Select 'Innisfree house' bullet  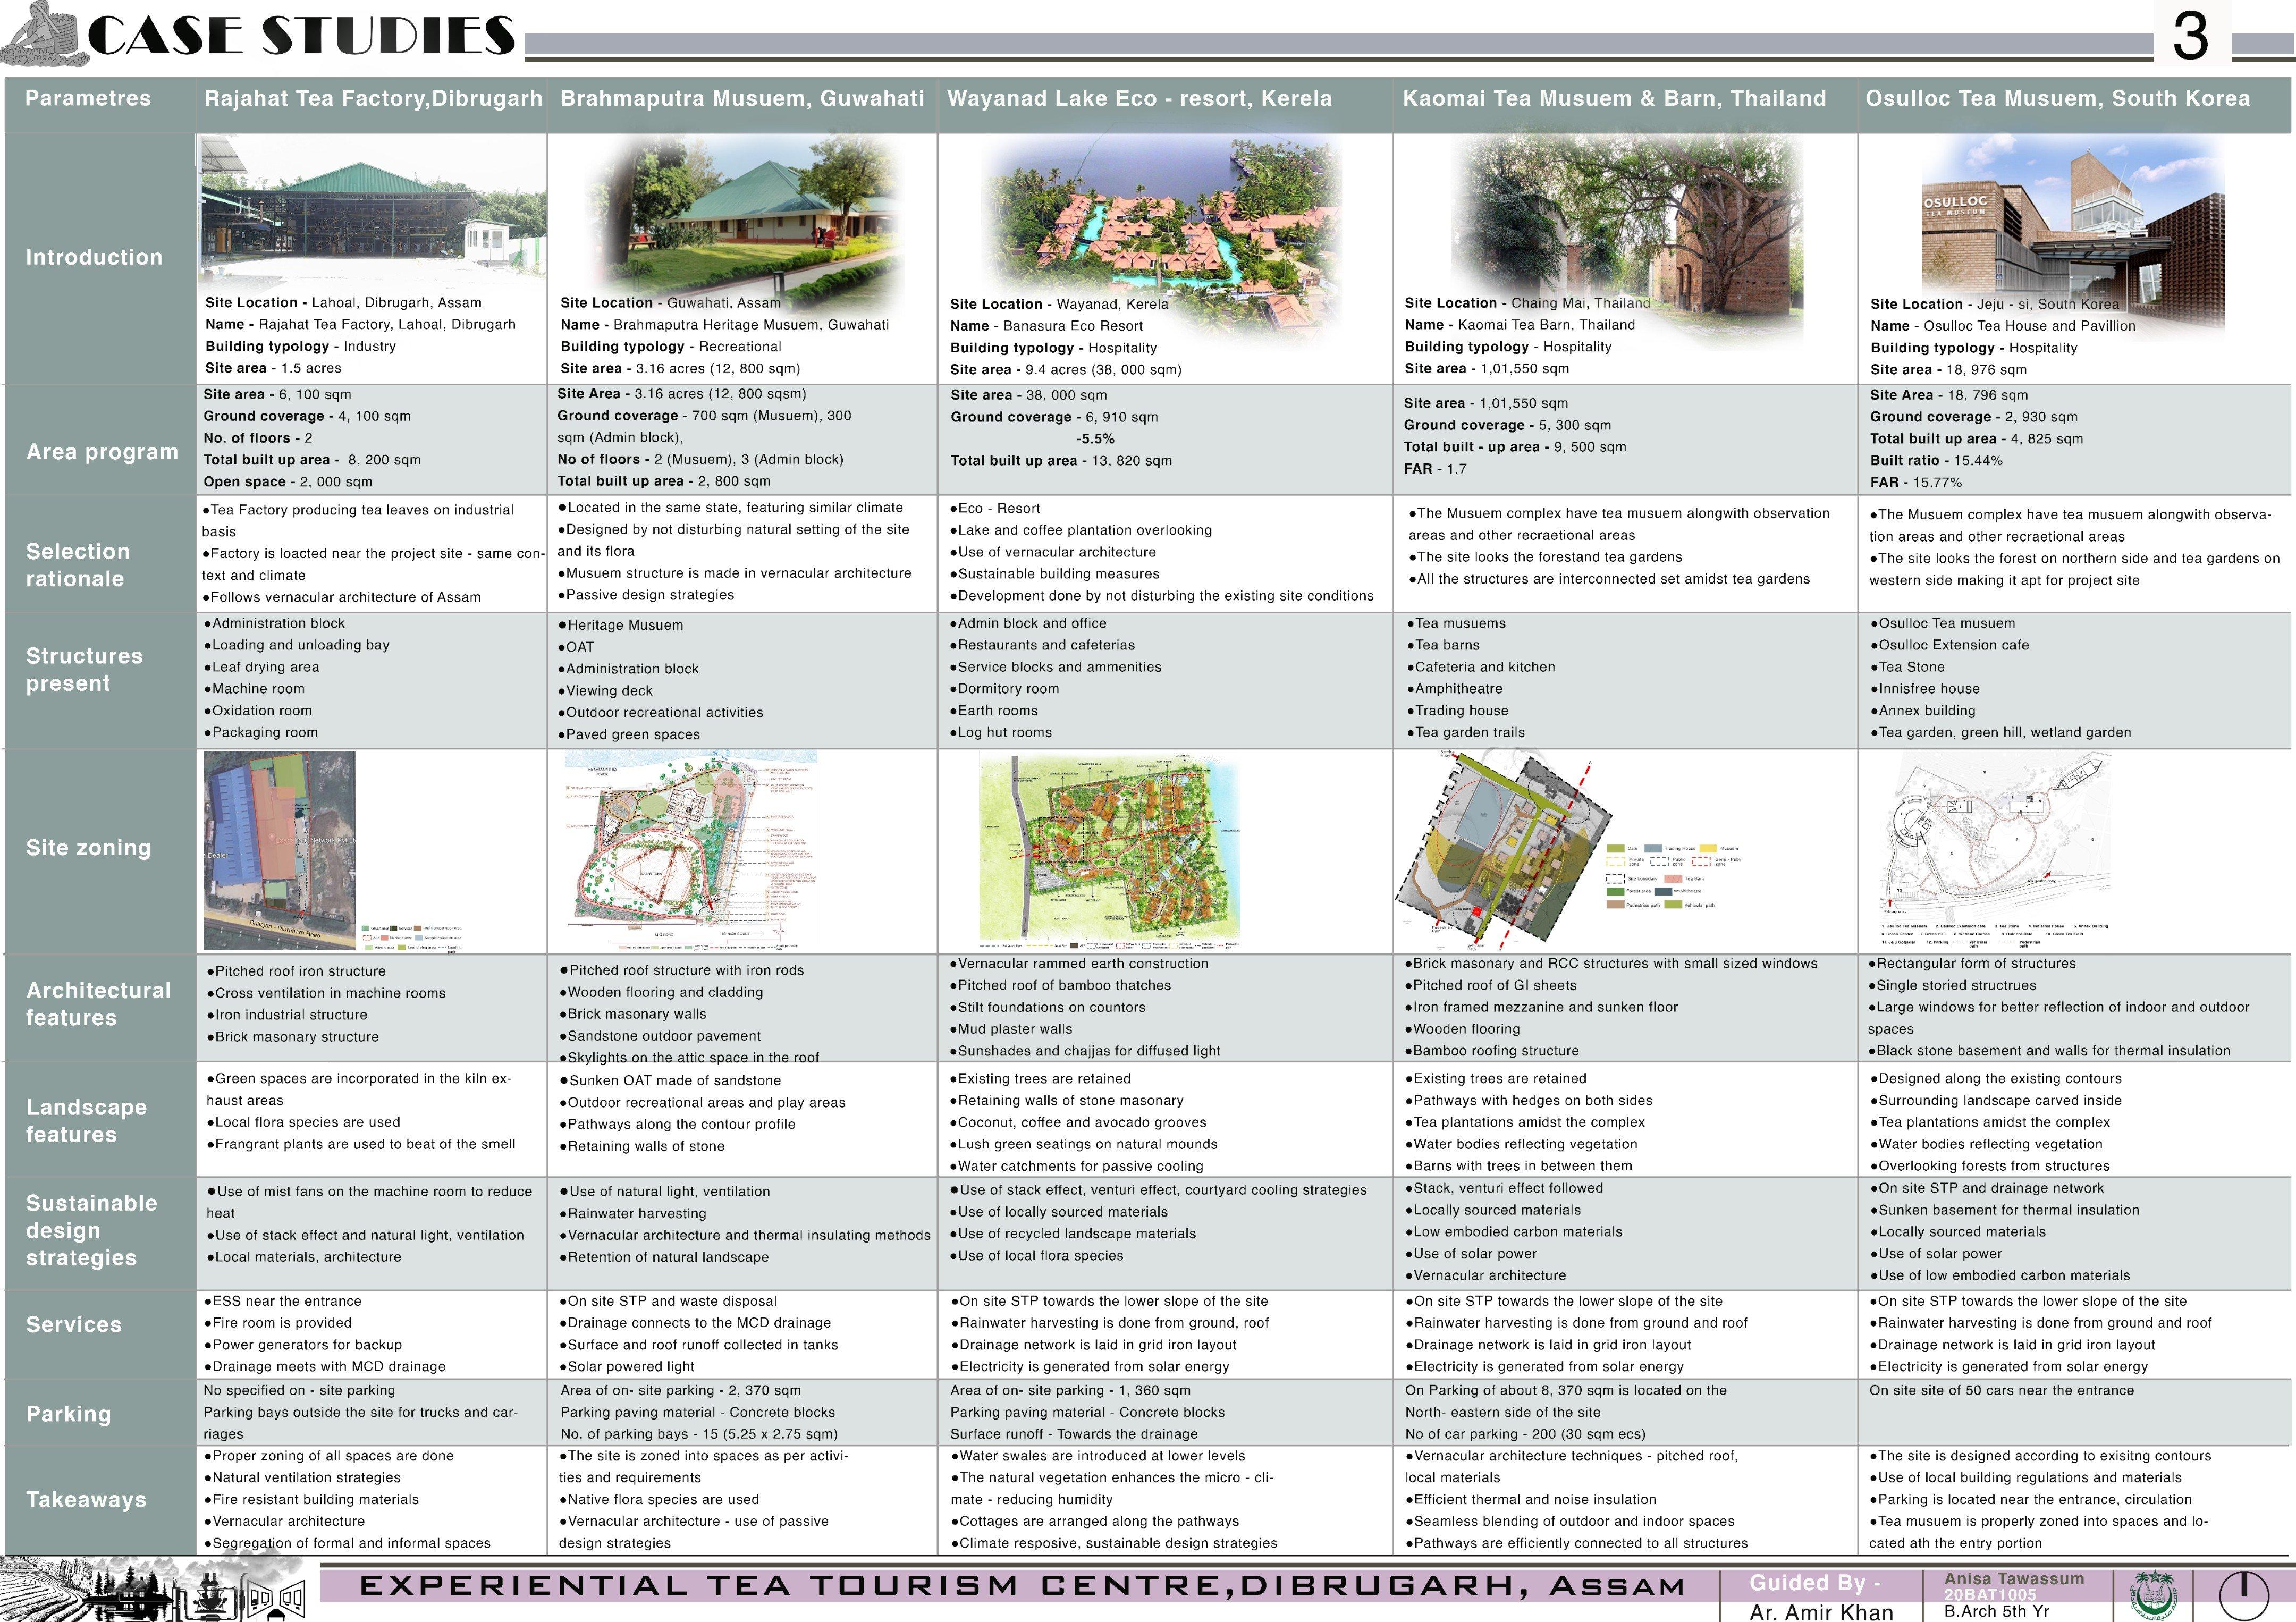coord(1925,688)
